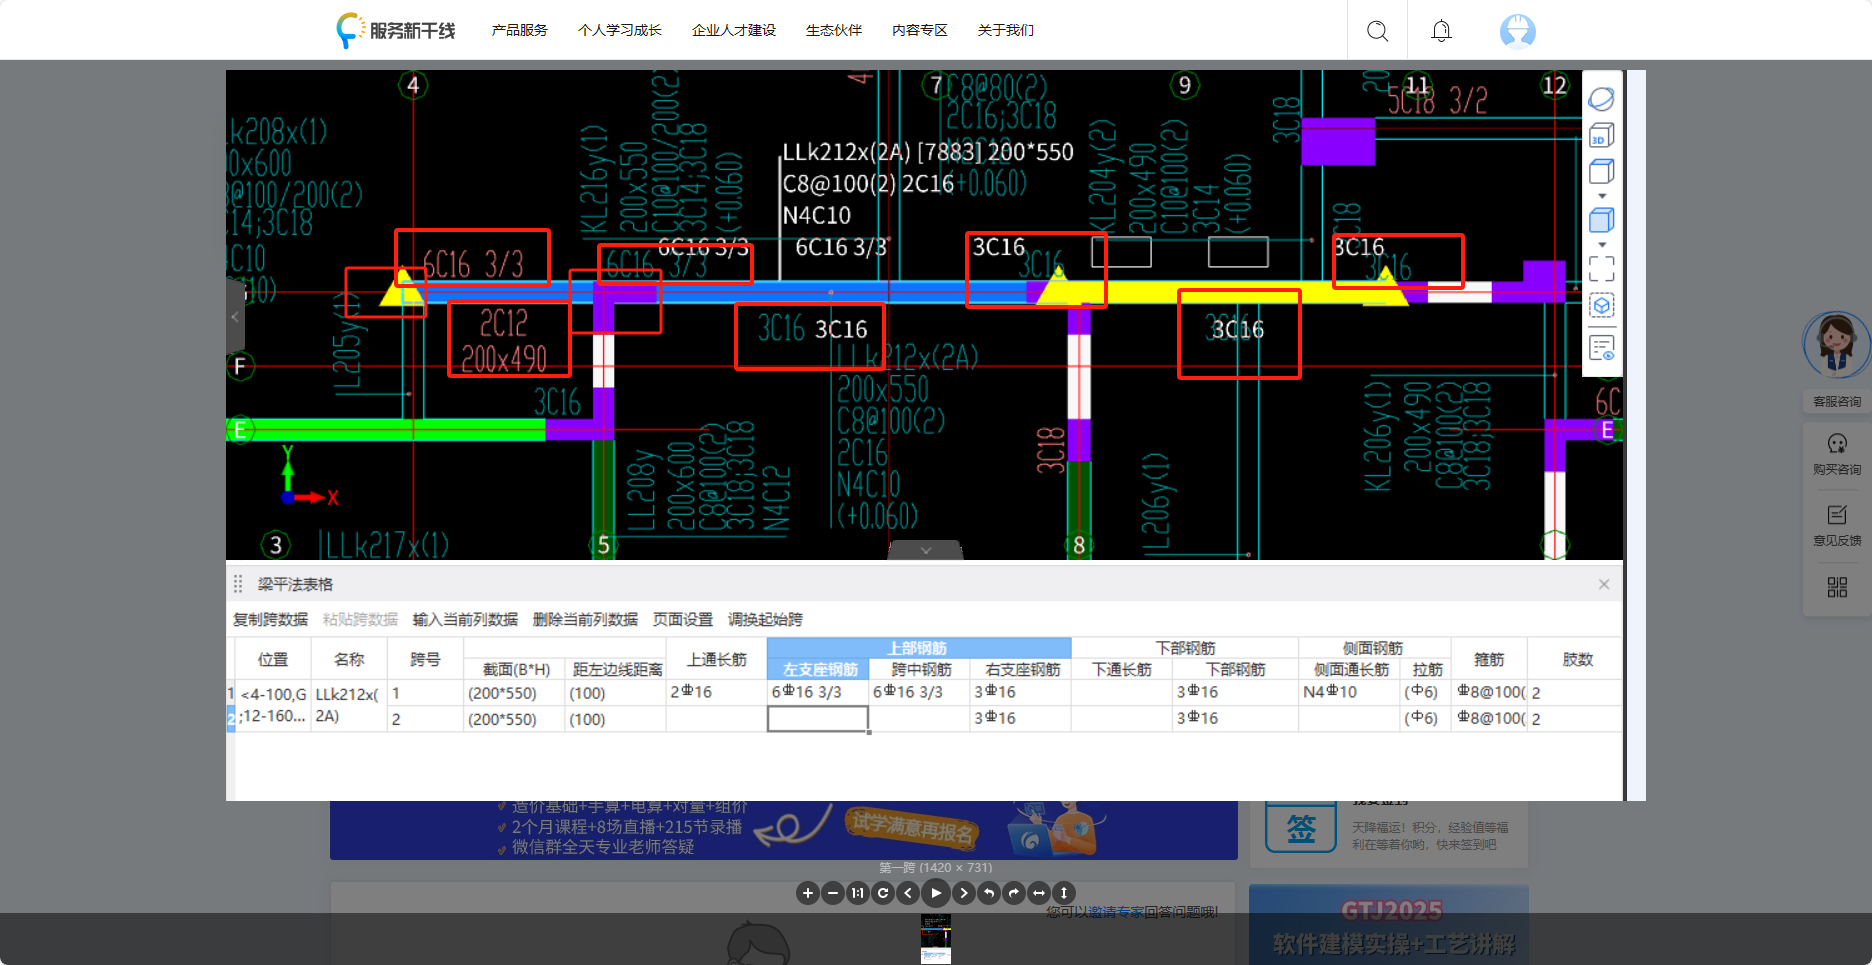Click the list display settings icon
The width and height of the screenshot is (1872, 965).
tap(1602, 348)
